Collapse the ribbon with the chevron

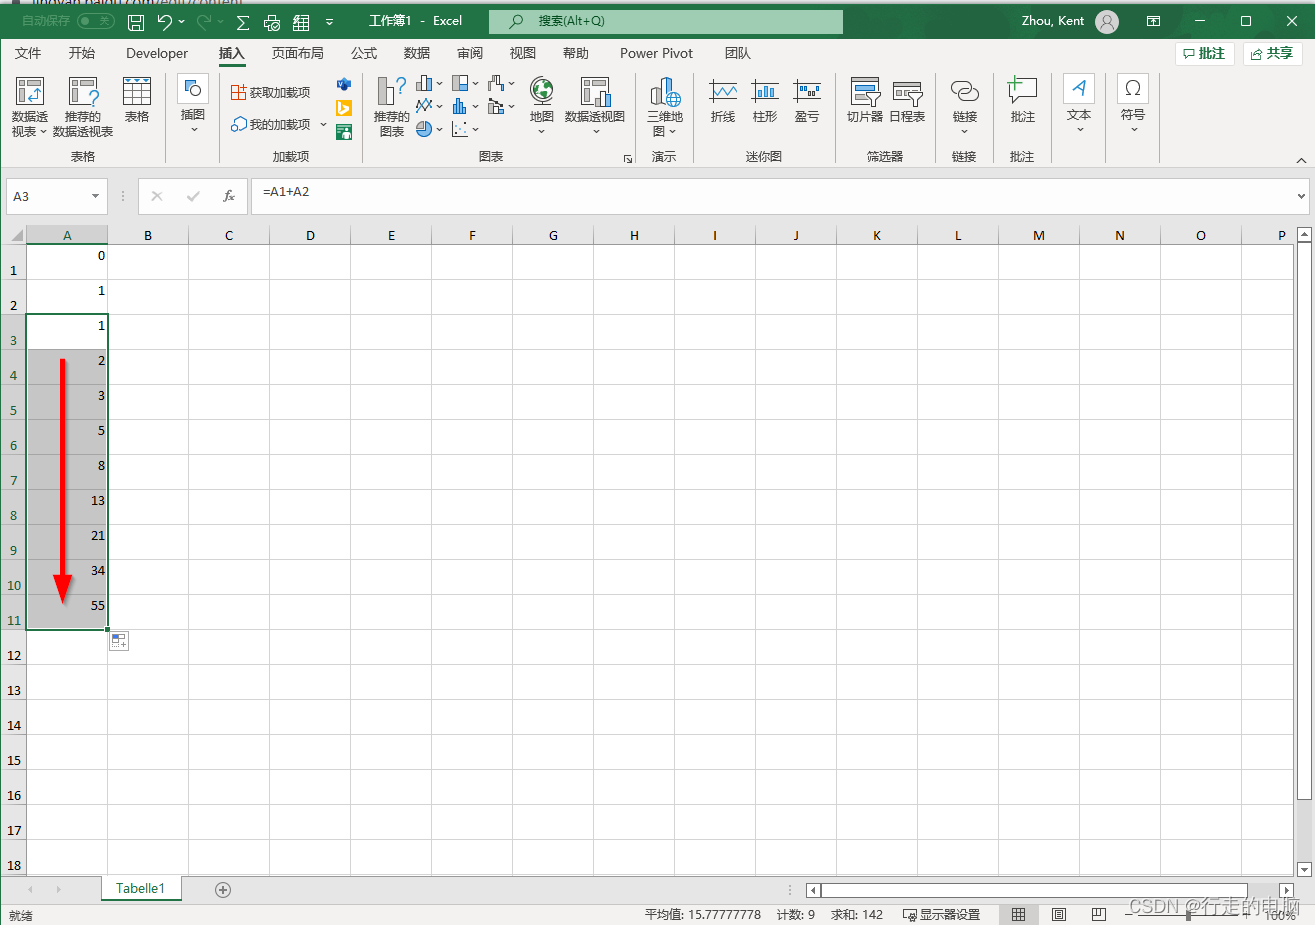[1301, 160]
